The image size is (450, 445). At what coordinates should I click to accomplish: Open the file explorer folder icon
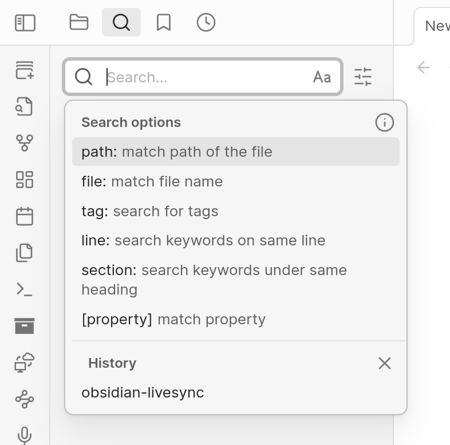(x=79, y=22)
